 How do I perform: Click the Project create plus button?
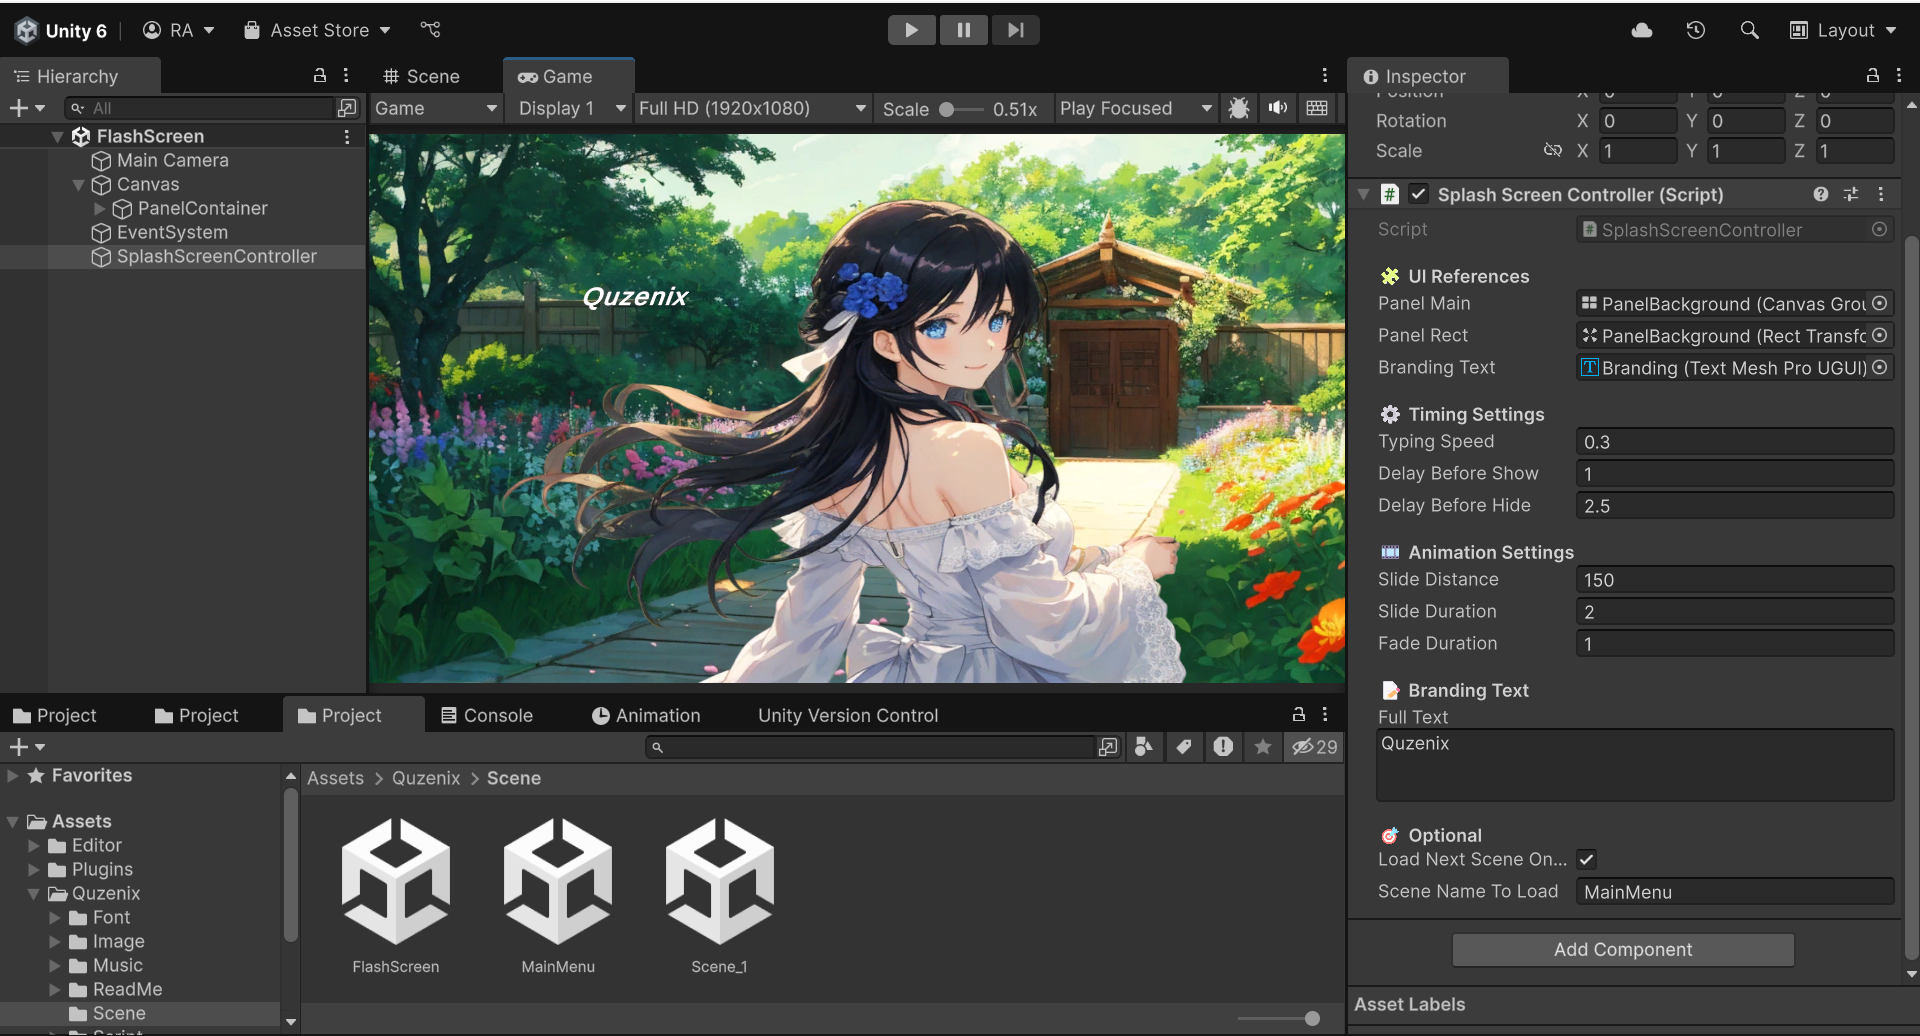27,747
